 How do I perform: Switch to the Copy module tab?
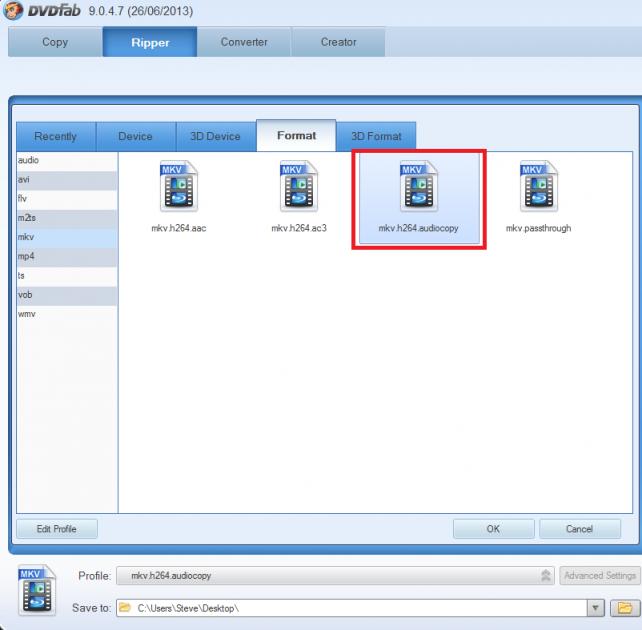[x=55, y=42]
